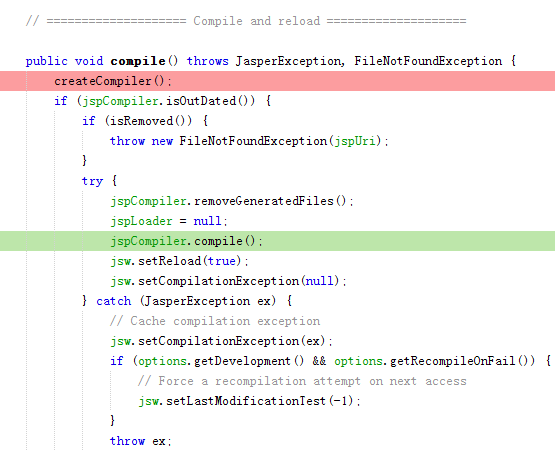Click the 'throw ex;' statement
The height and width of the screenshot is (450, 555).
(141, 441)
